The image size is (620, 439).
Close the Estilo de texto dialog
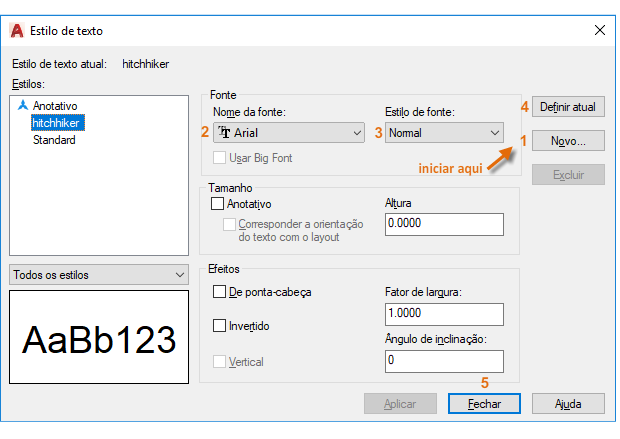[x=599, y=30]
